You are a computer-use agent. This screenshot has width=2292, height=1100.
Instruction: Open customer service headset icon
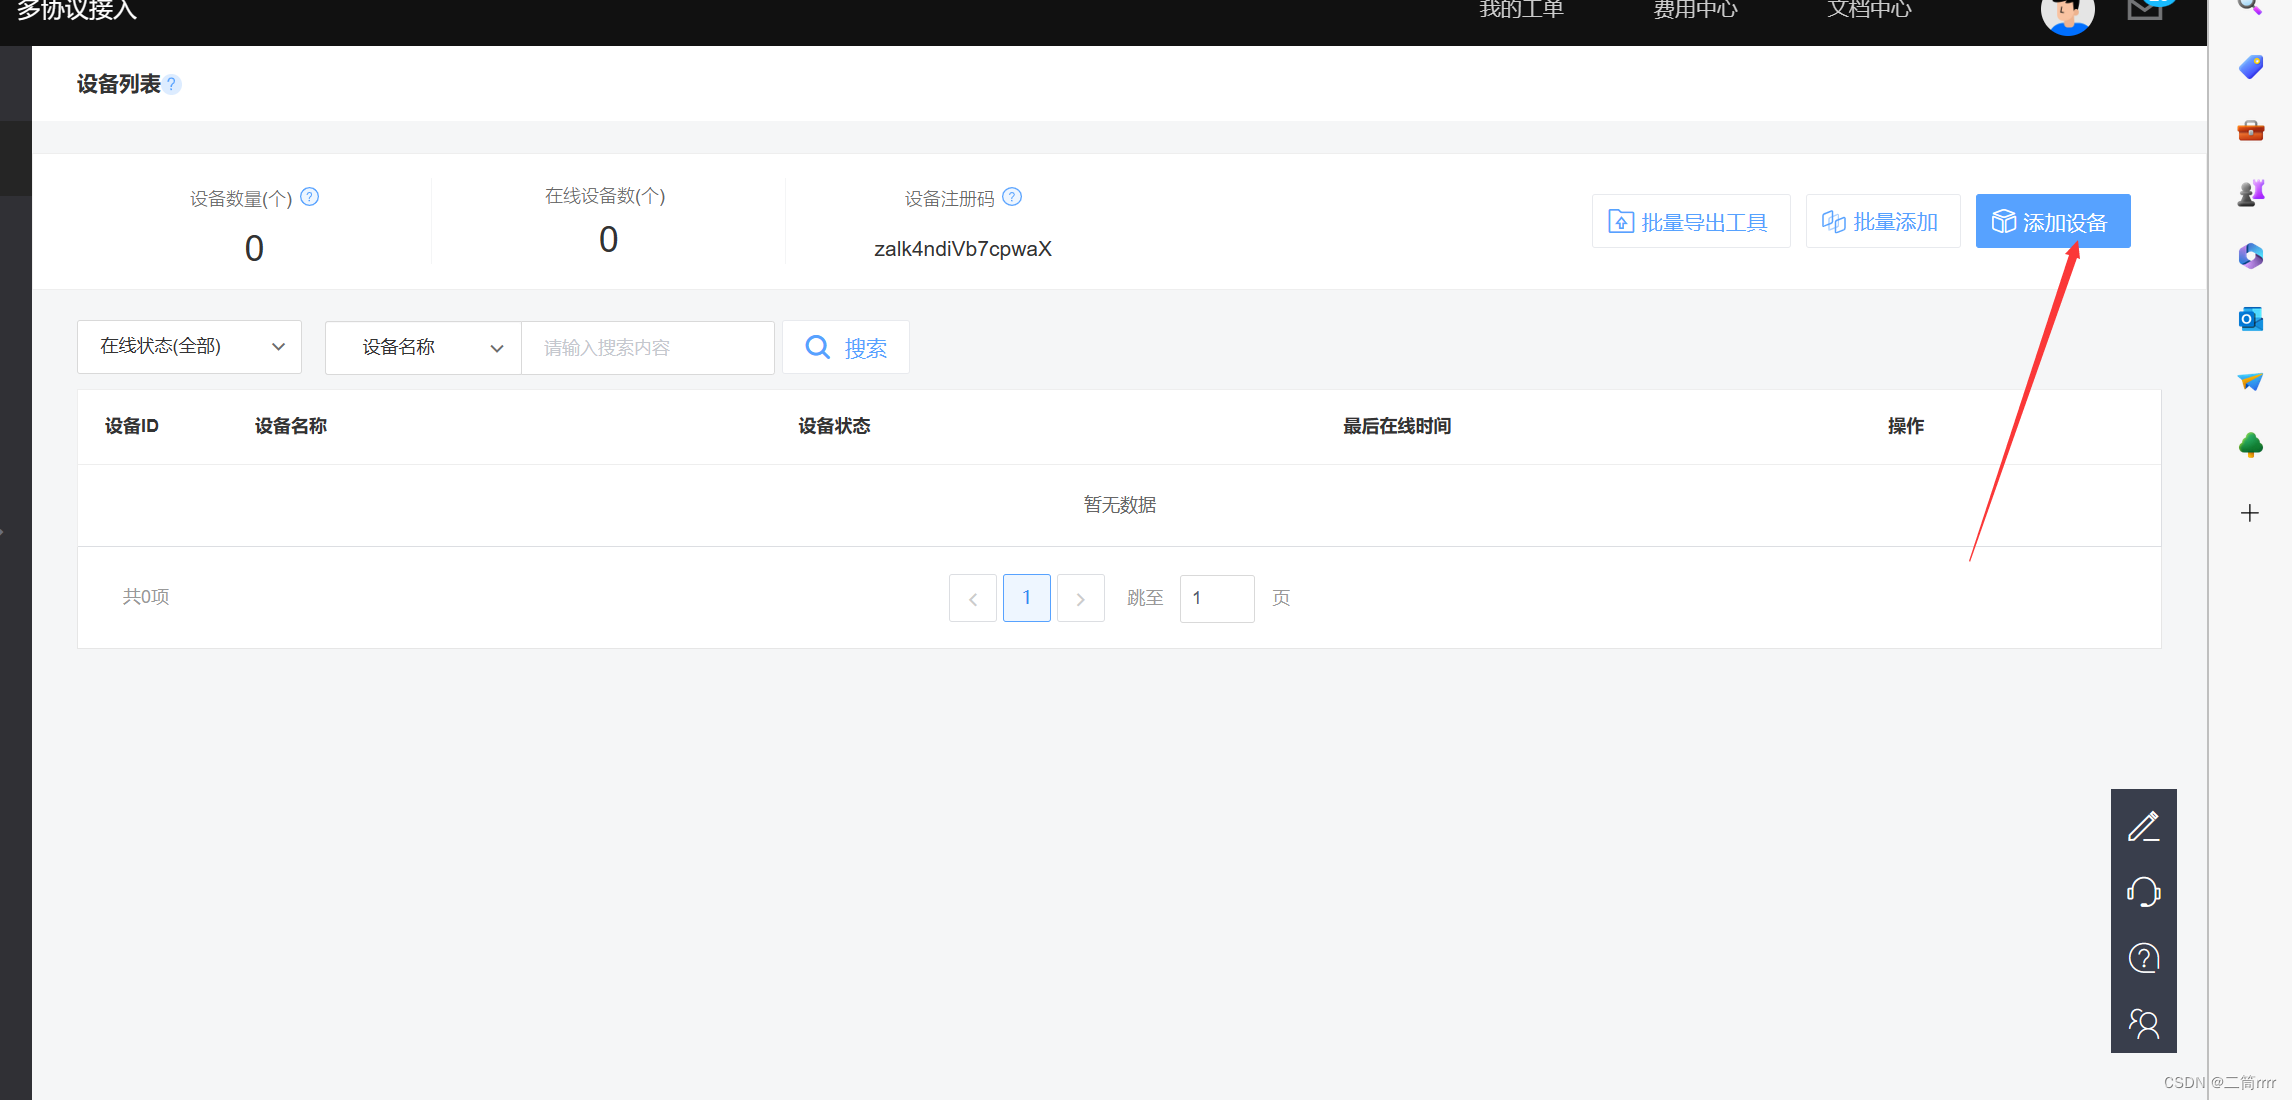tap(2143, 892)
